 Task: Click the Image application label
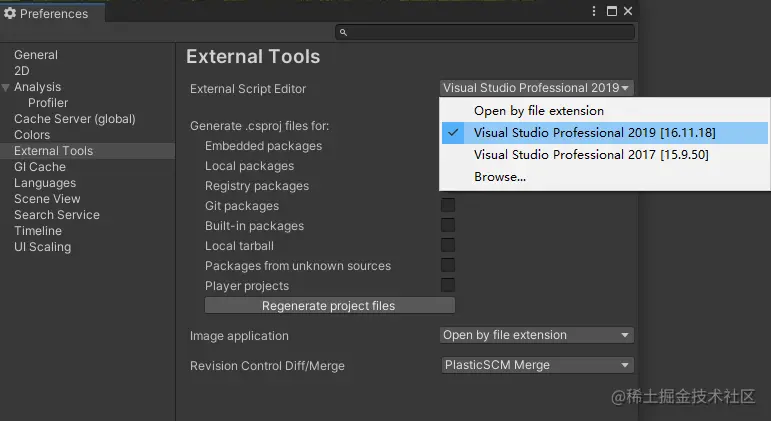239,336
